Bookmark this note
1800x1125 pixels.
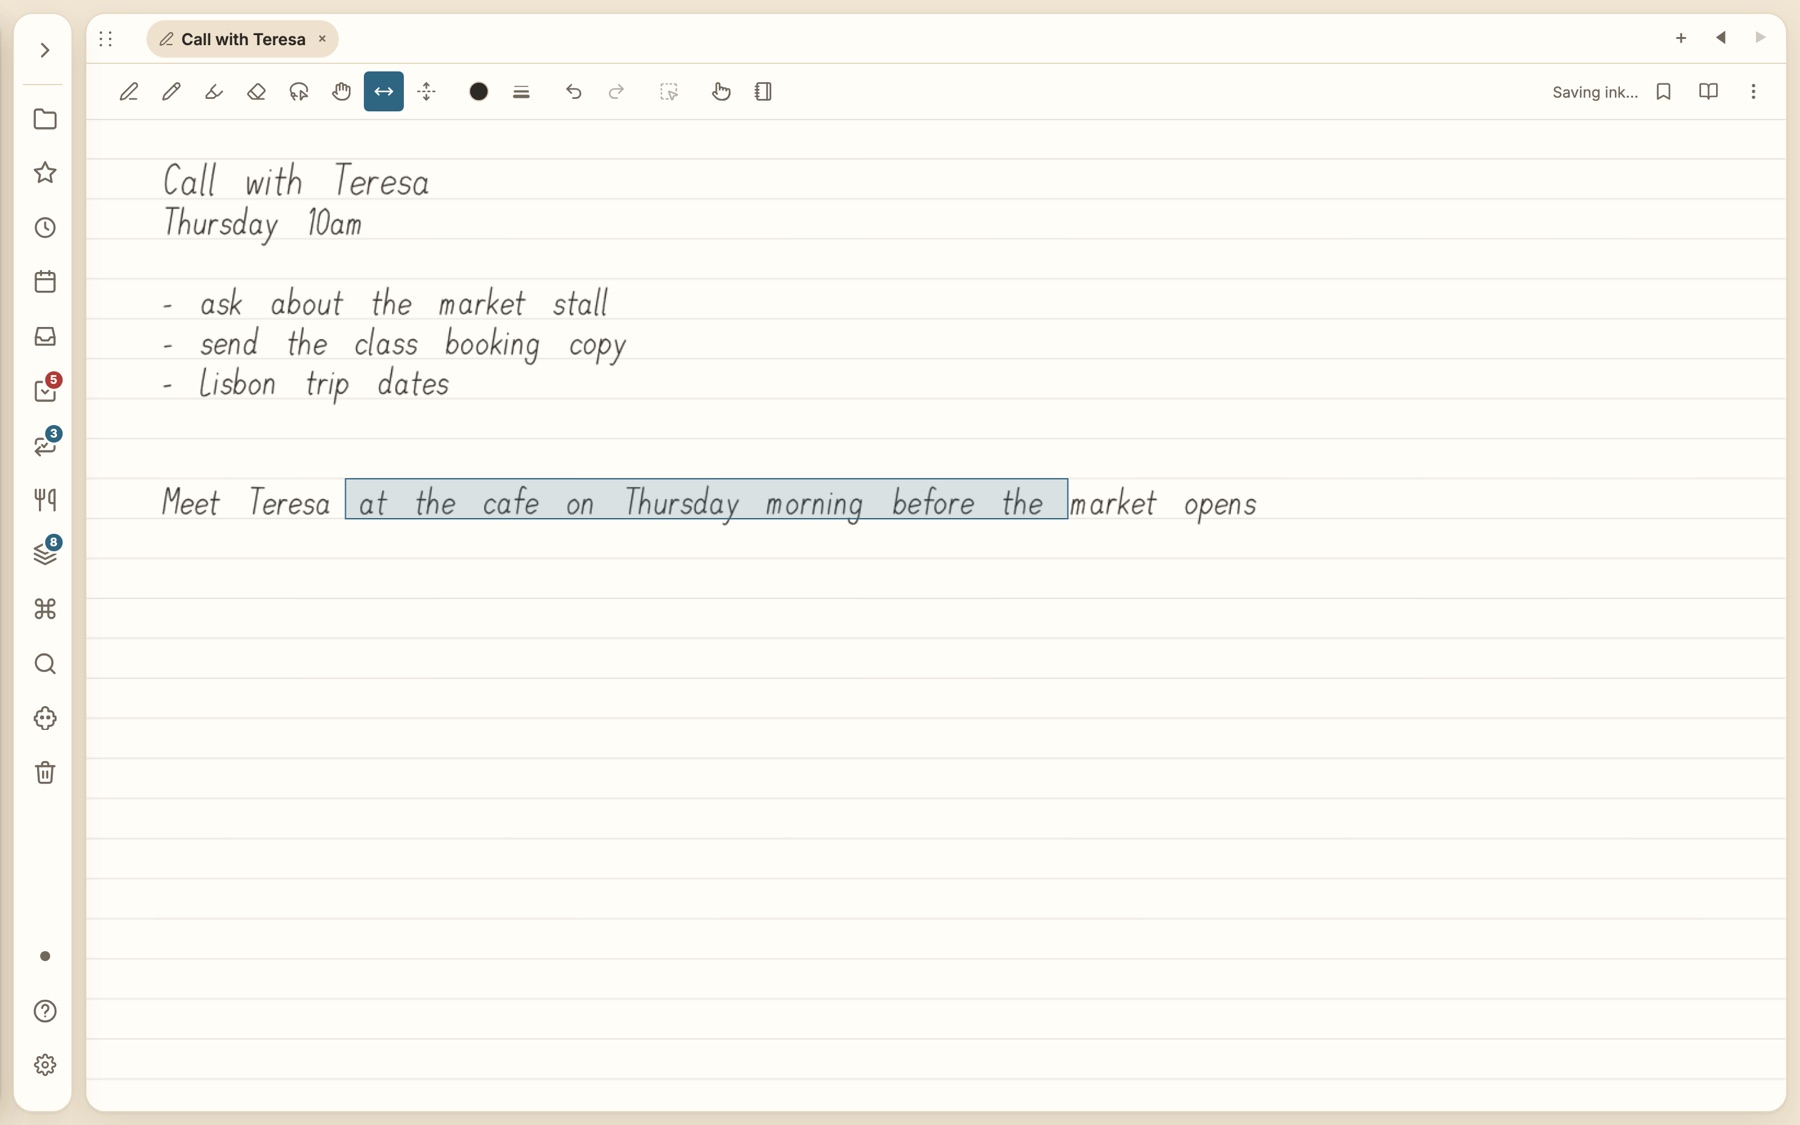(x=1664, y=92)
